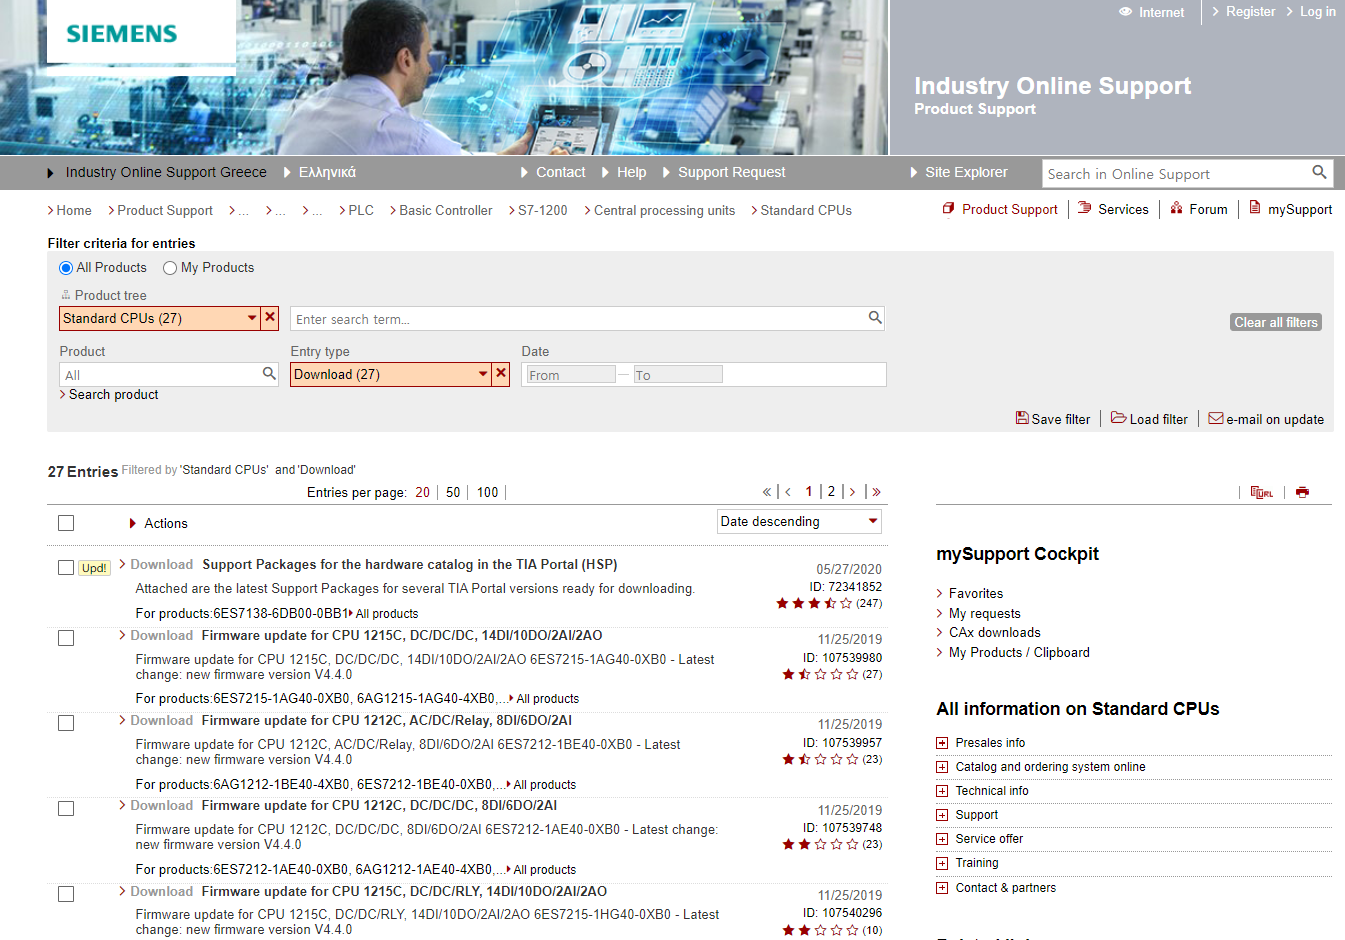Click the e-mail on update envelope icon
Viewport: 1345px width, 940px height.
(1216, 418)
